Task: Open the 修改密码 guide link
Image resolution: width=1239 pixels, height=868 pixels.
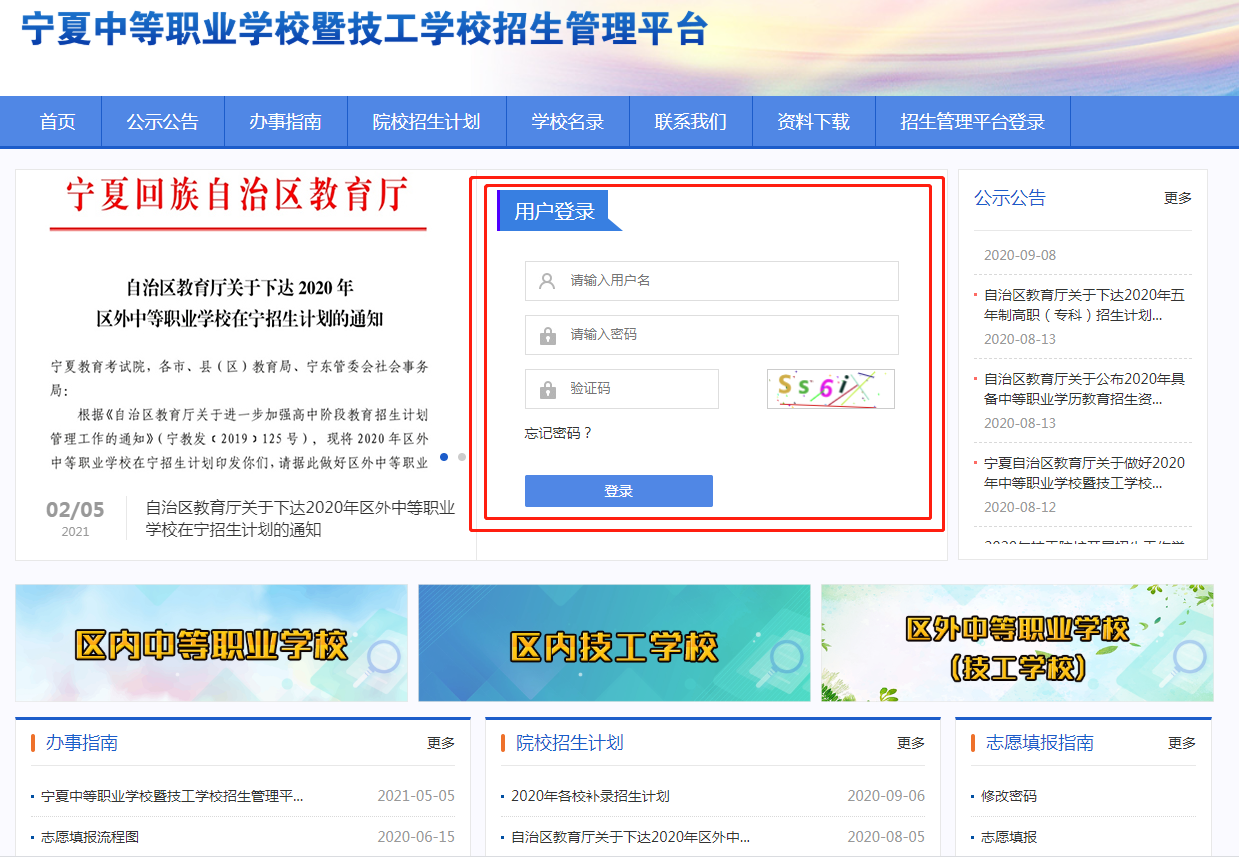Action: pos(1009,796)
